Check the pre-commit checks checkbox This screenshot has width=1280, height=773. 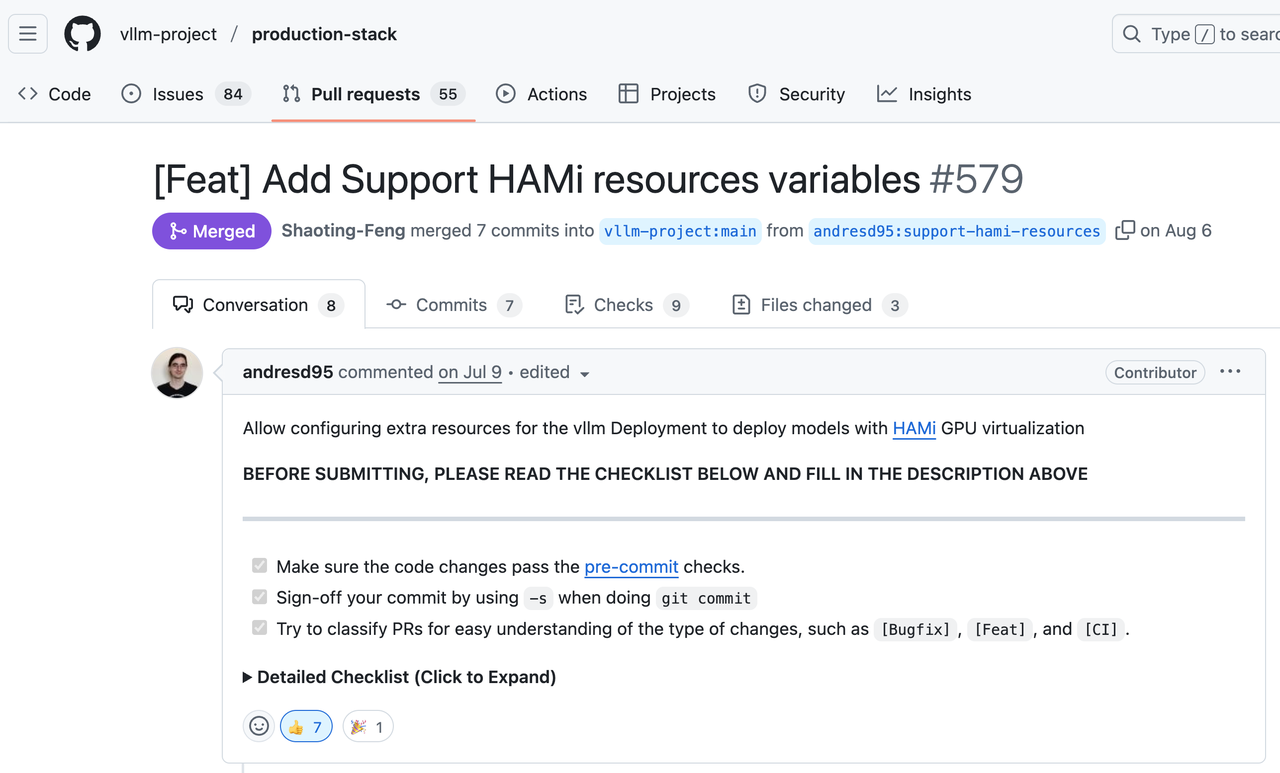click(259, 565)
